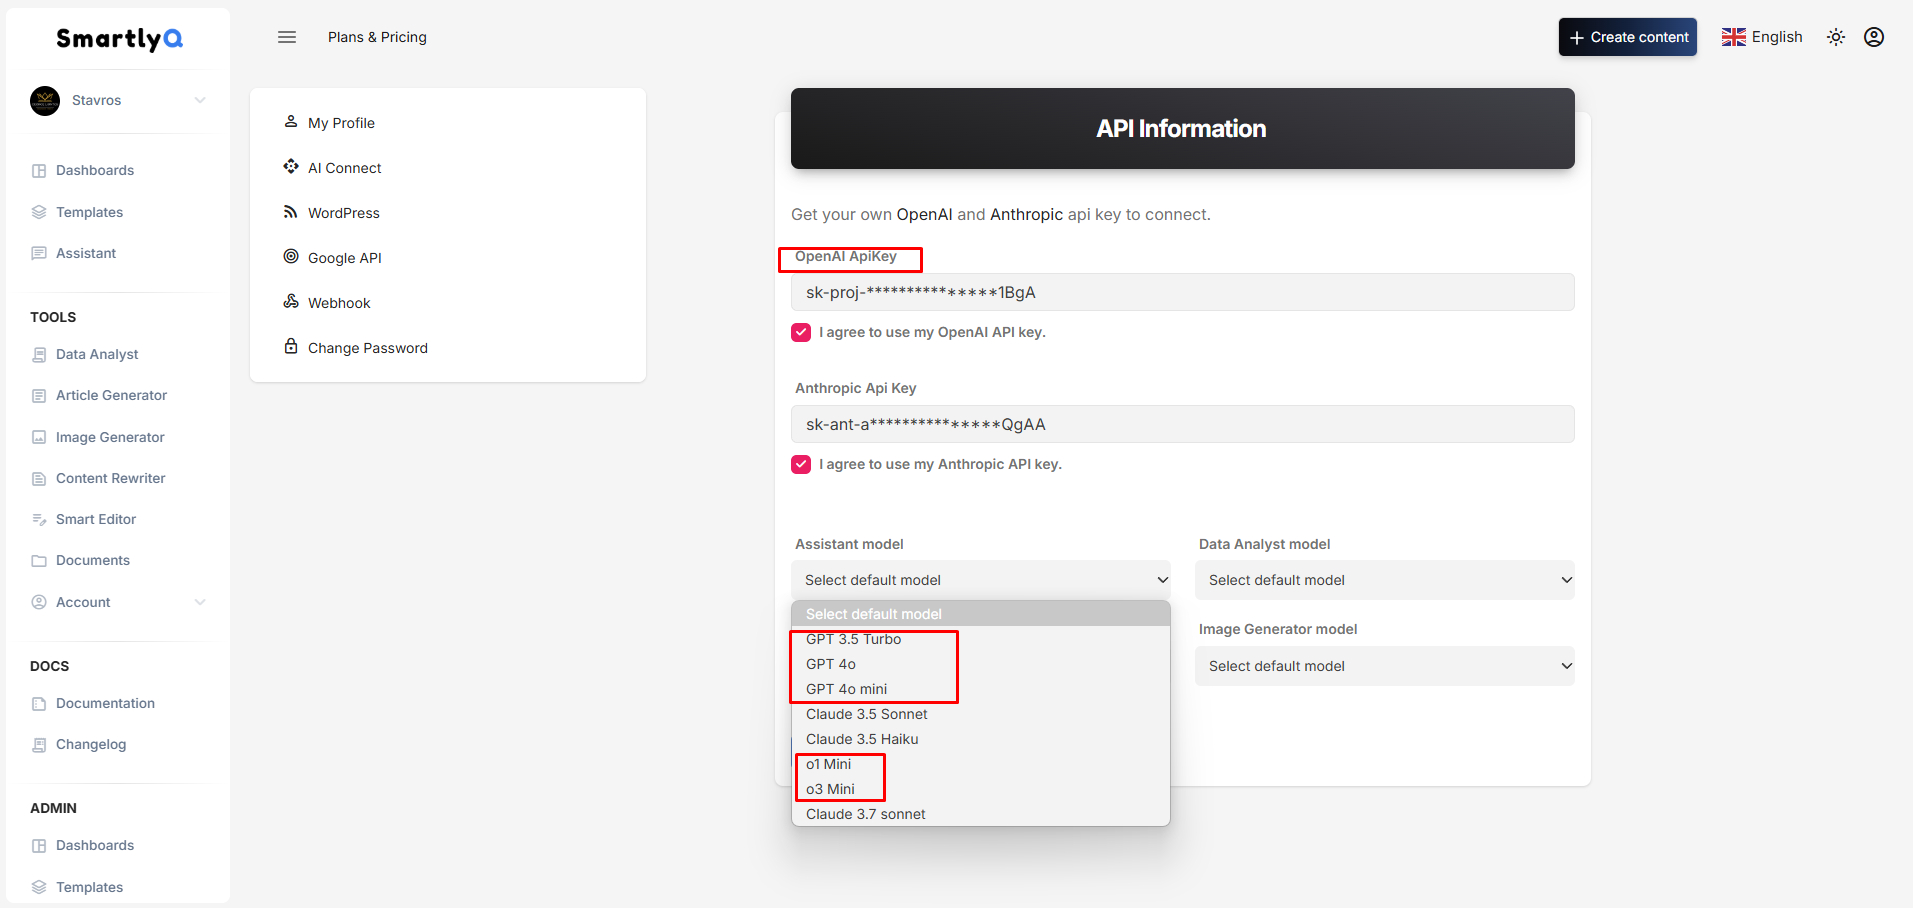This screenshot has height=908, width=1913.
Task: Open the Documents page
Action: point(93,561)
